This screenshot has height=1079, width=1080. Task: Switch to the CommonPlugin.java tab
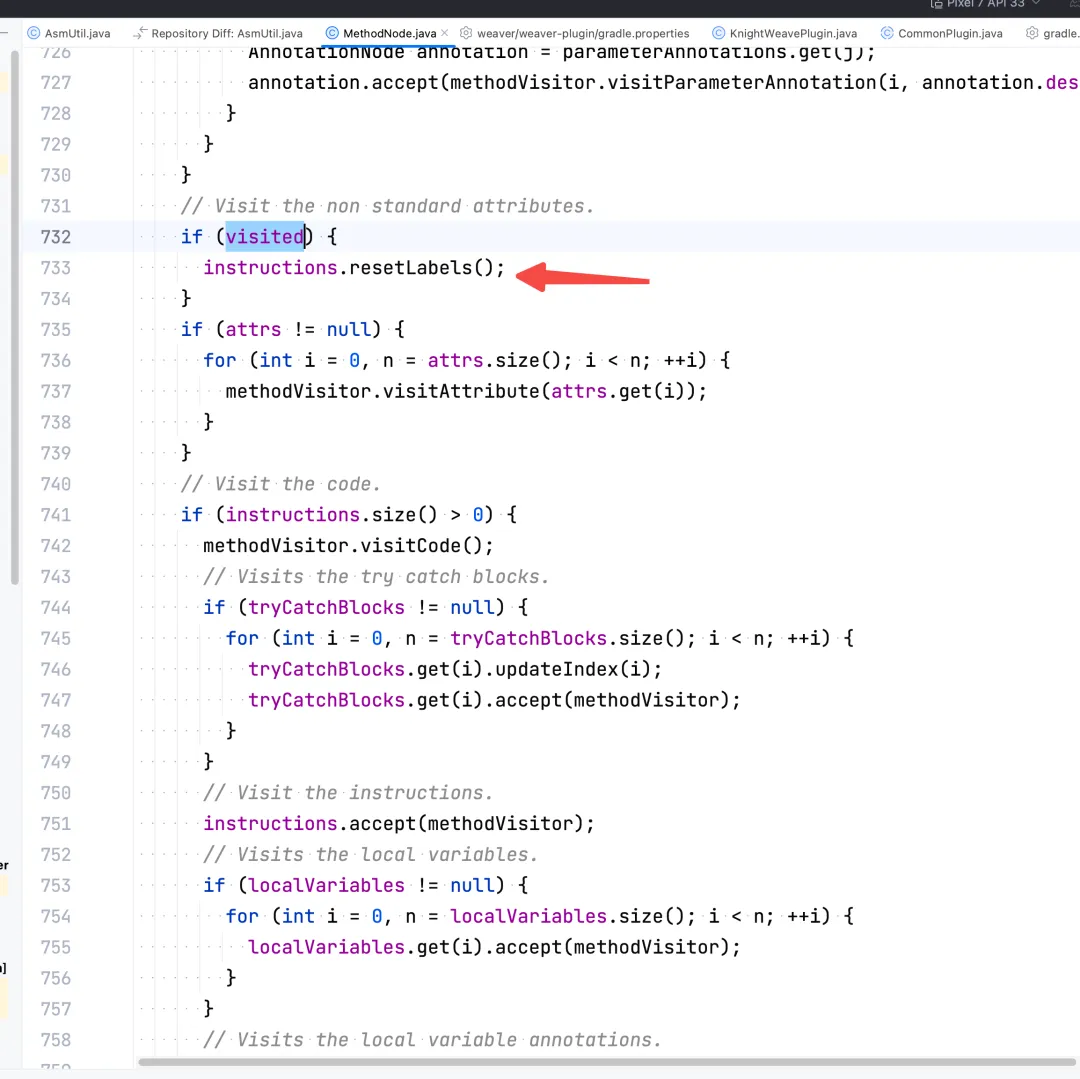click(x=950, y=33)
